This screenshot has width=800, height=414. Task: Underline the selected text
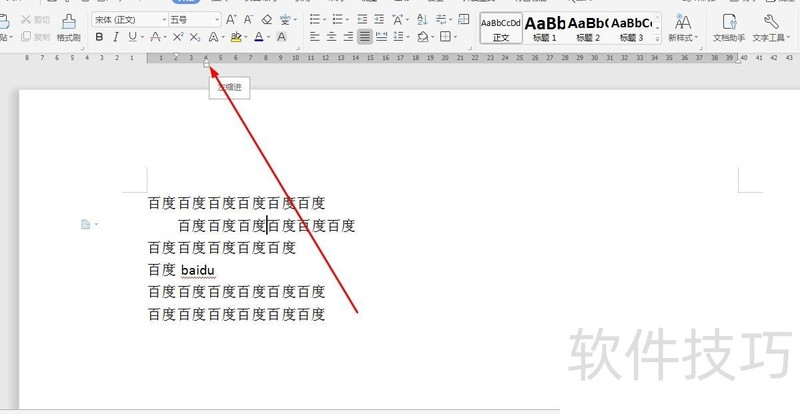point(133,37)
